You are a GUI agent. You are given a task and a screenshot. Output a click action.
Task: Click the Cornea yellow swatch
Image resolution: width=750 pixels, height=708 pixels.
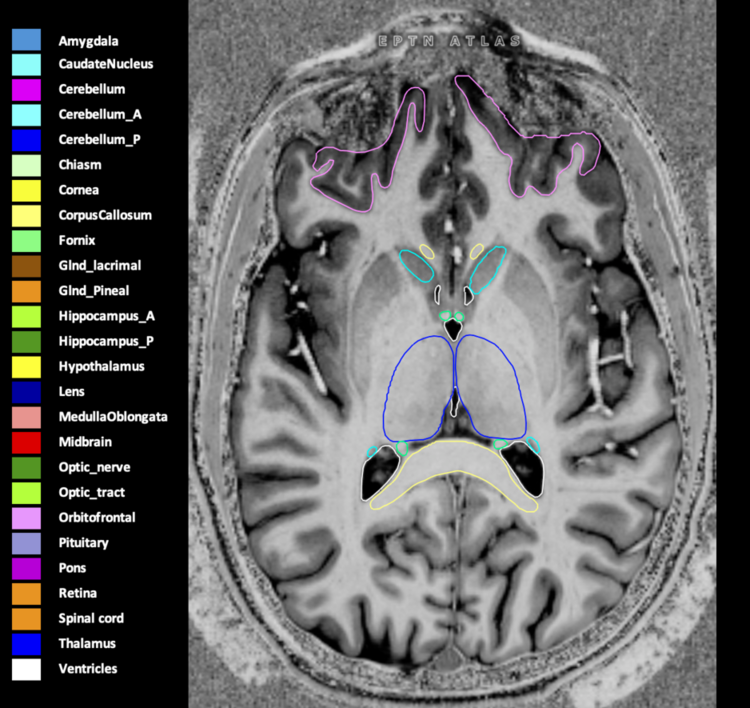pos(26,191)
